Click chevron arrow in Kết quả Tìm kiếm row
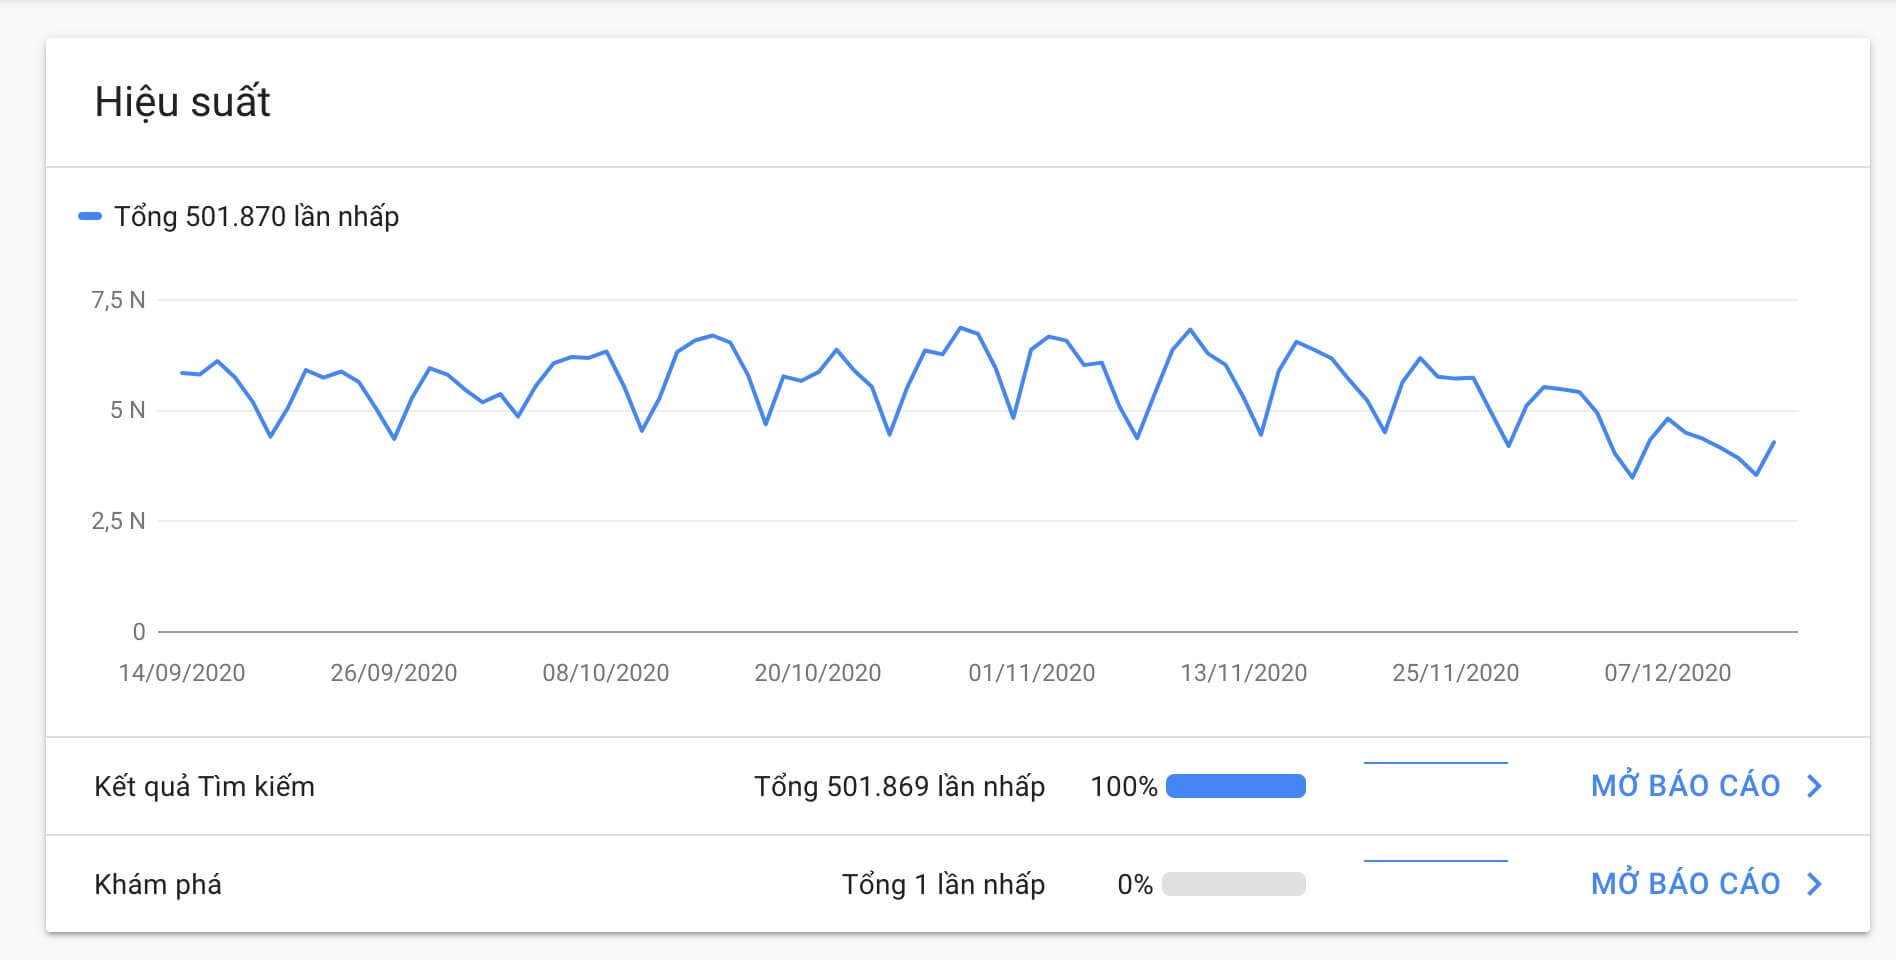The width and height of the screenshot is (1896, 960). [1815, 786]
